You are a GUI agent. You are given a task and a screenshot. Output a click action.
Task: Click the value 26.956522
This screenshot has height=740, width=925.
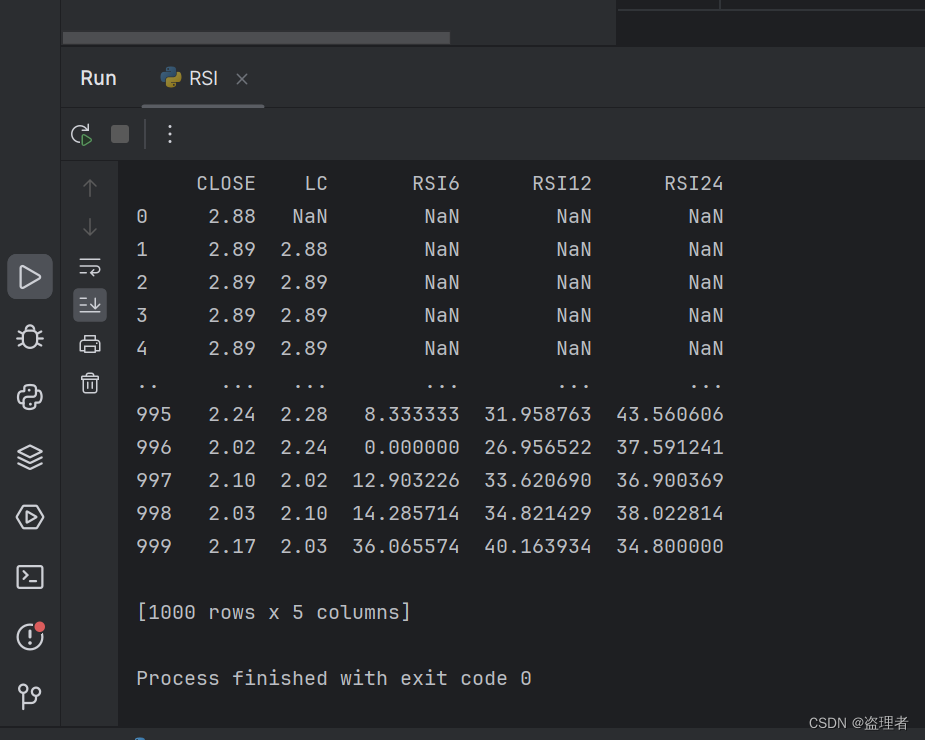coord(537,447)
